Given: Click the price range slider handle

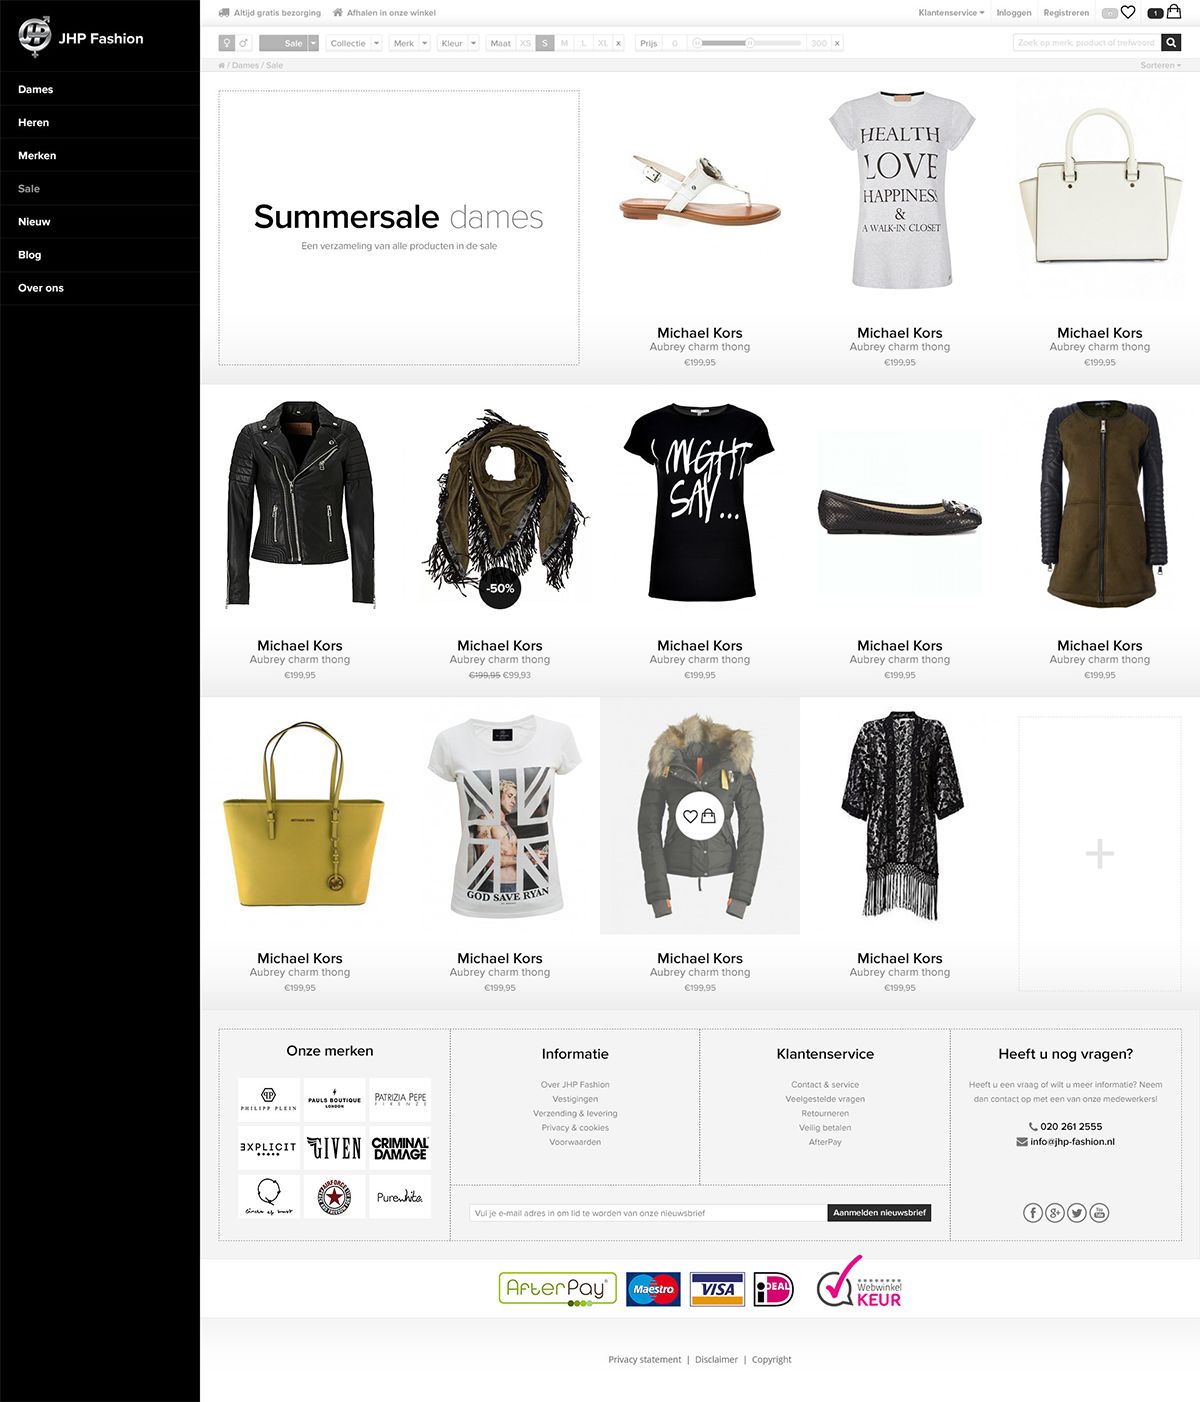Looking at the screenshot, I should [x=750, y=43].
